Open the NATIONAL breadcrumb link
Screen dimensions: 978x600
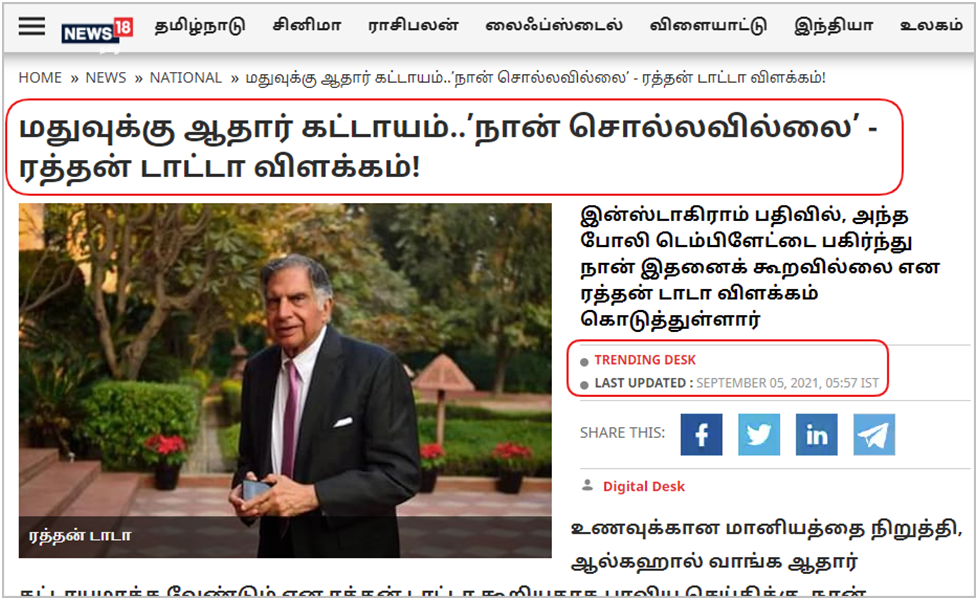pyautogui.click(x=185, y=78)
